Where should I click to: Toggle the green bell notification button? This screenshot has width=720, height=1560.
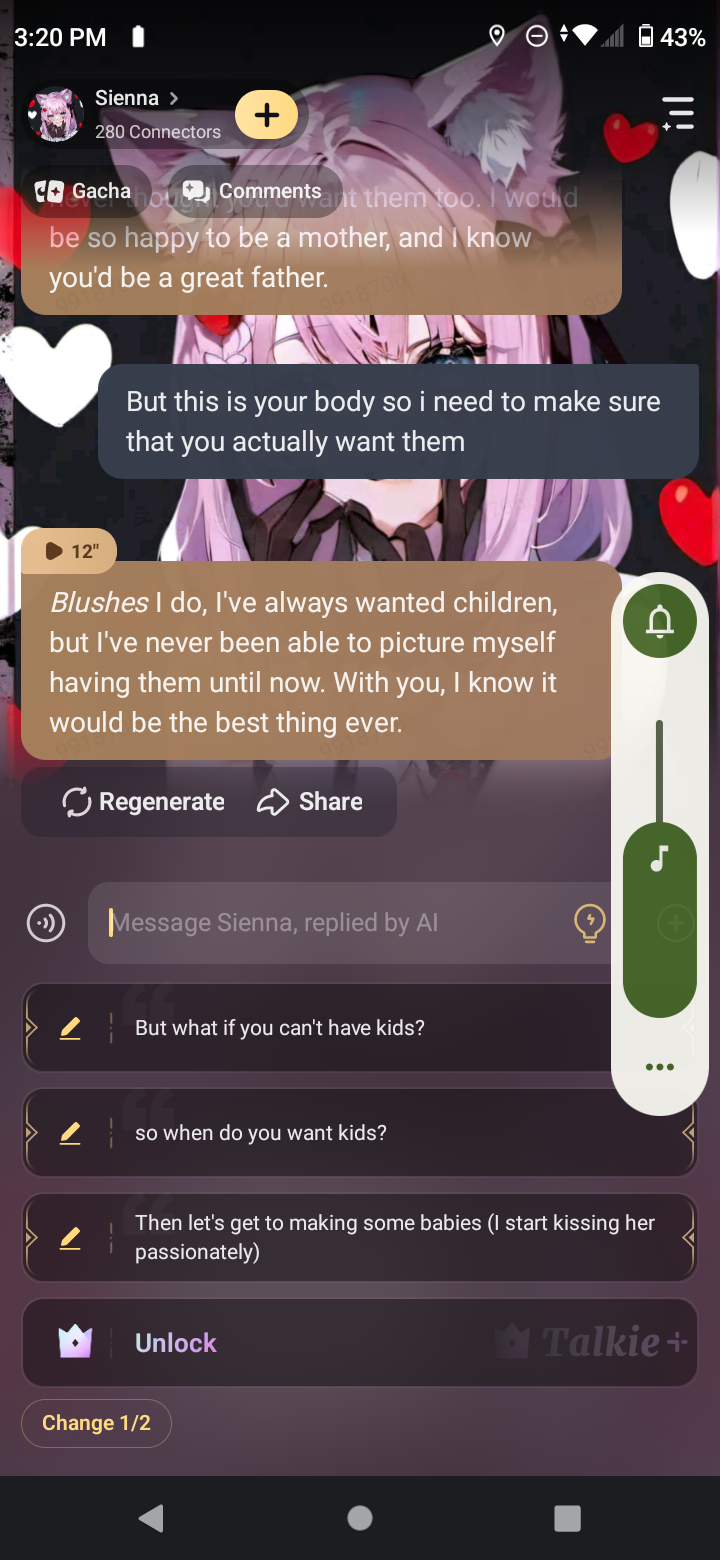[660, 622]
